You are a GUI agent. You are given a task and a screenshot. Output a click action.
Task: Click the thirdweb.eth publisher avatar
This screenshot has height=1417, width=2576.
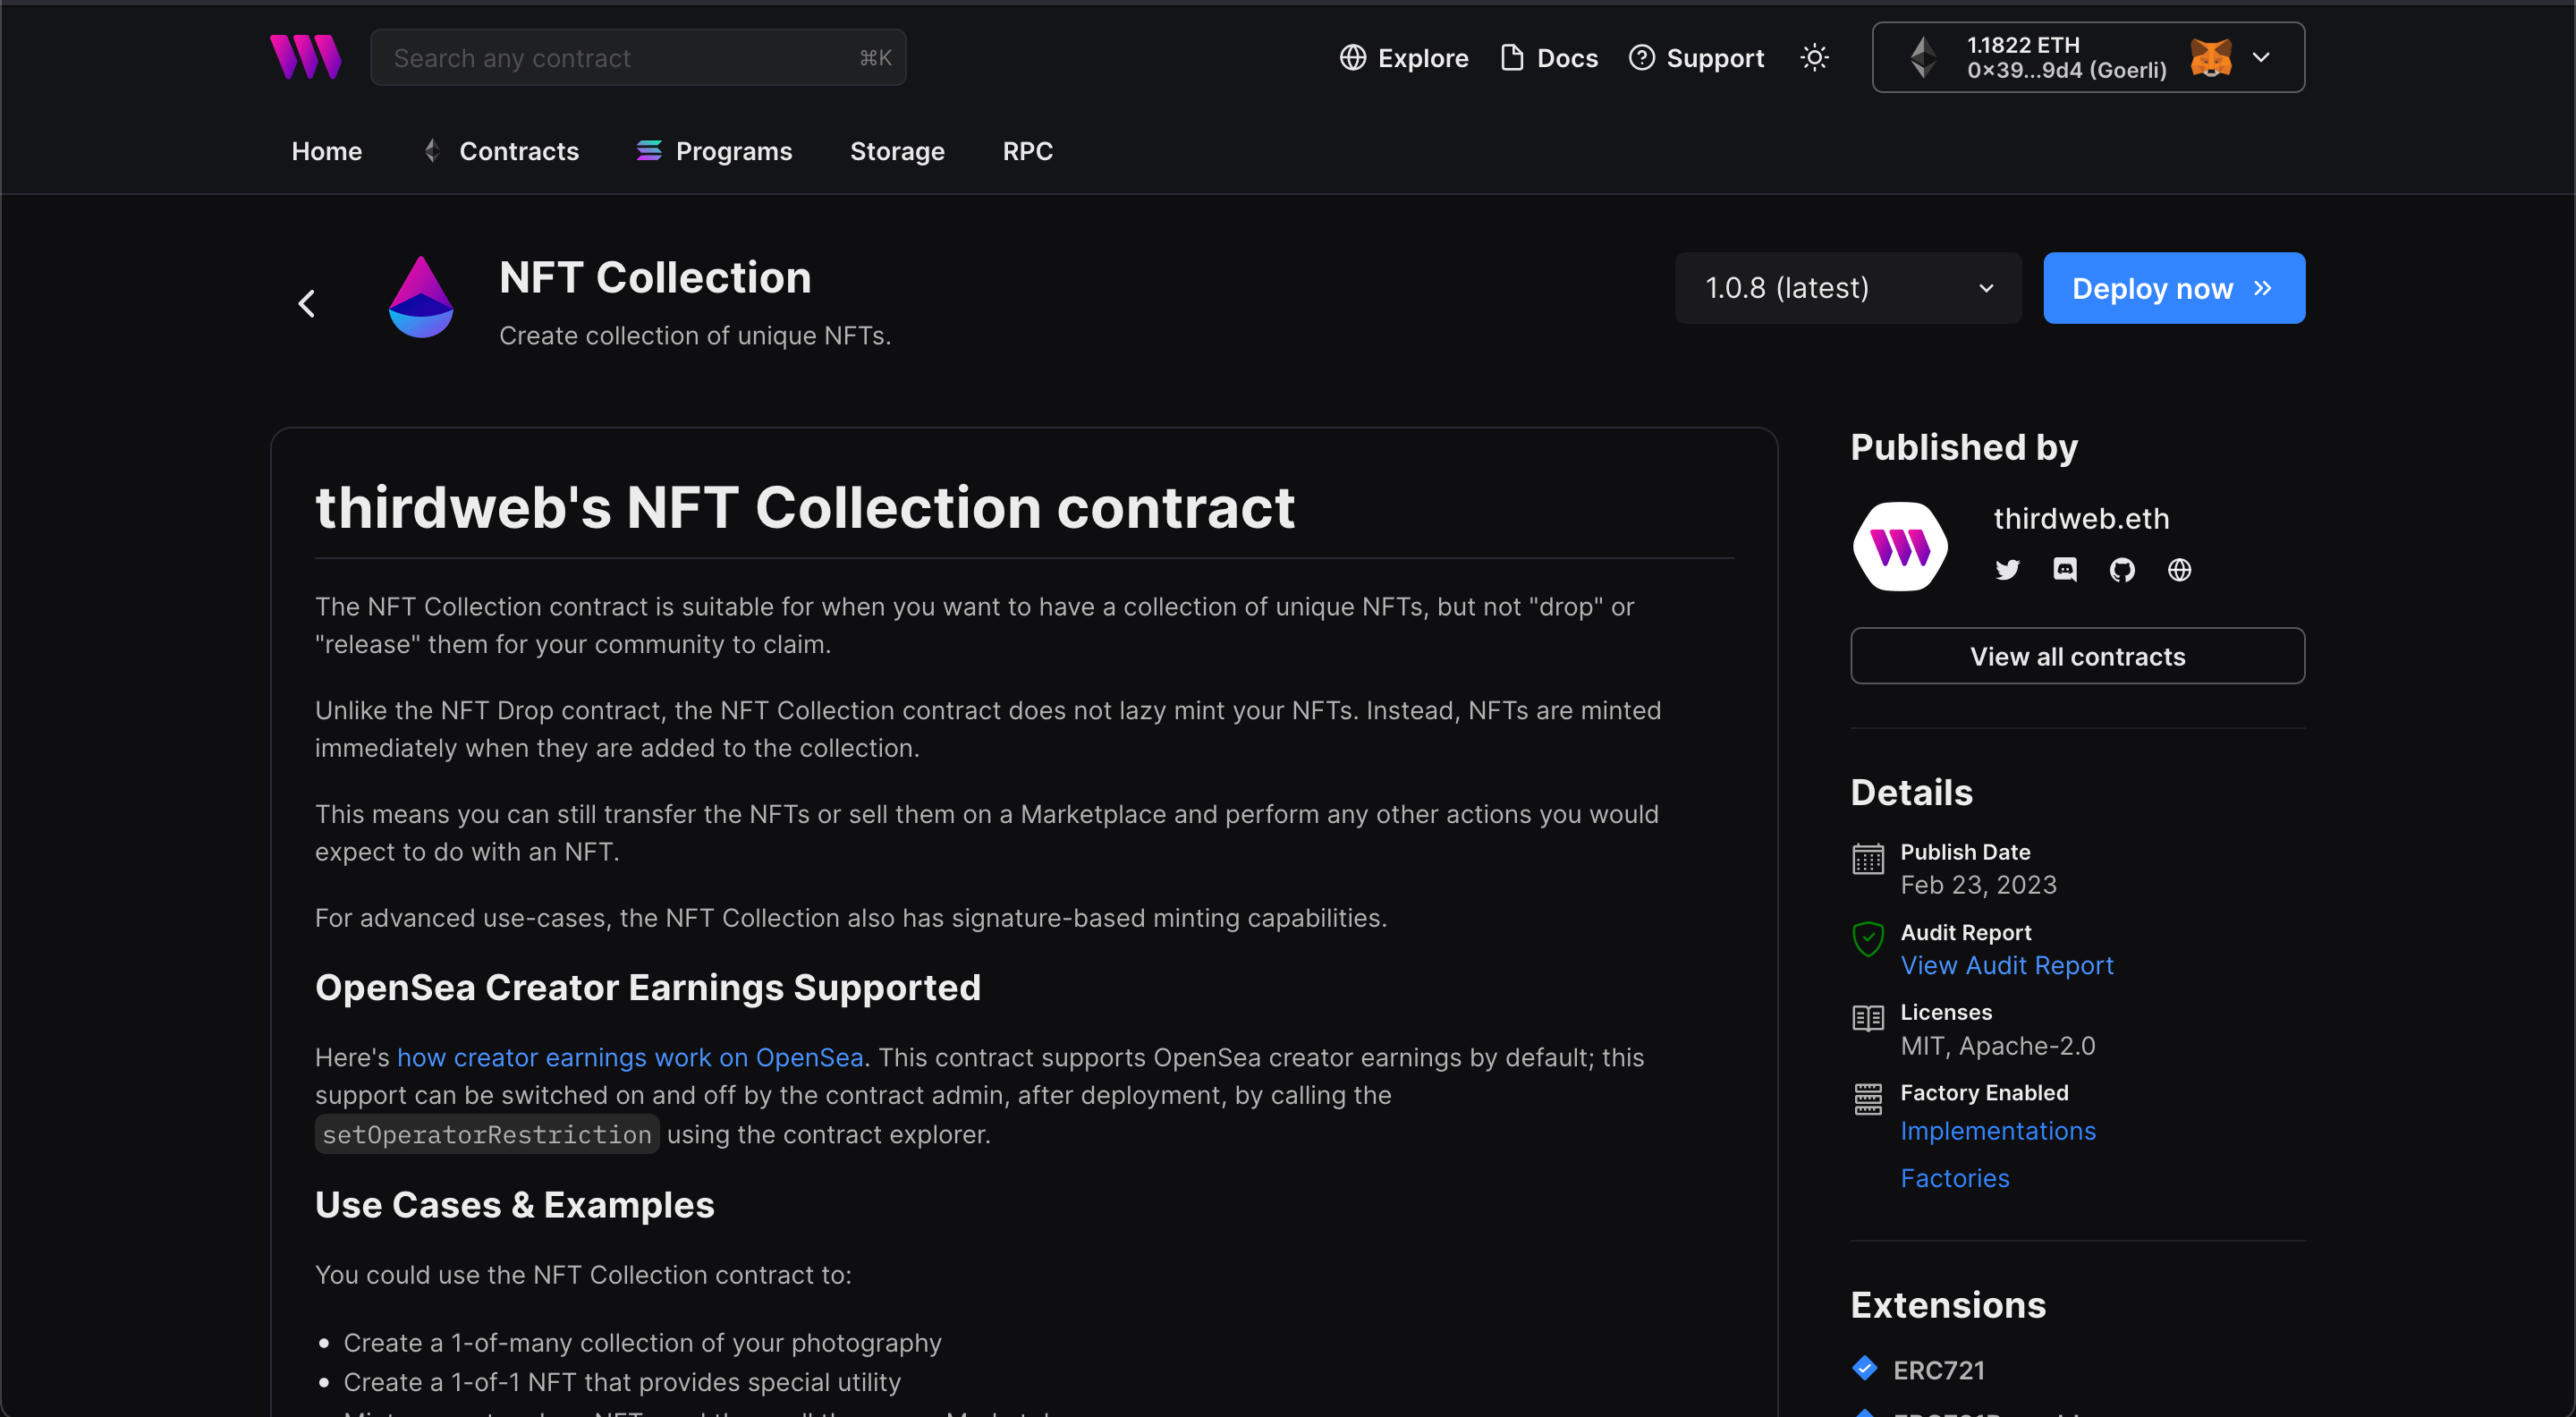point(1900,546)
